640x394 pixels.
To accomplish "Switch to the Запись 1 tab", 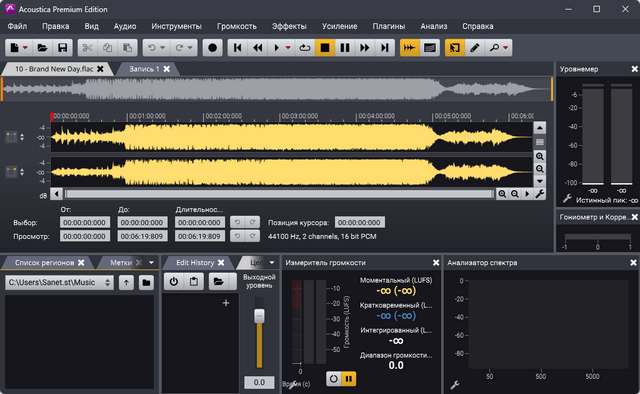I will click(144, 69).
